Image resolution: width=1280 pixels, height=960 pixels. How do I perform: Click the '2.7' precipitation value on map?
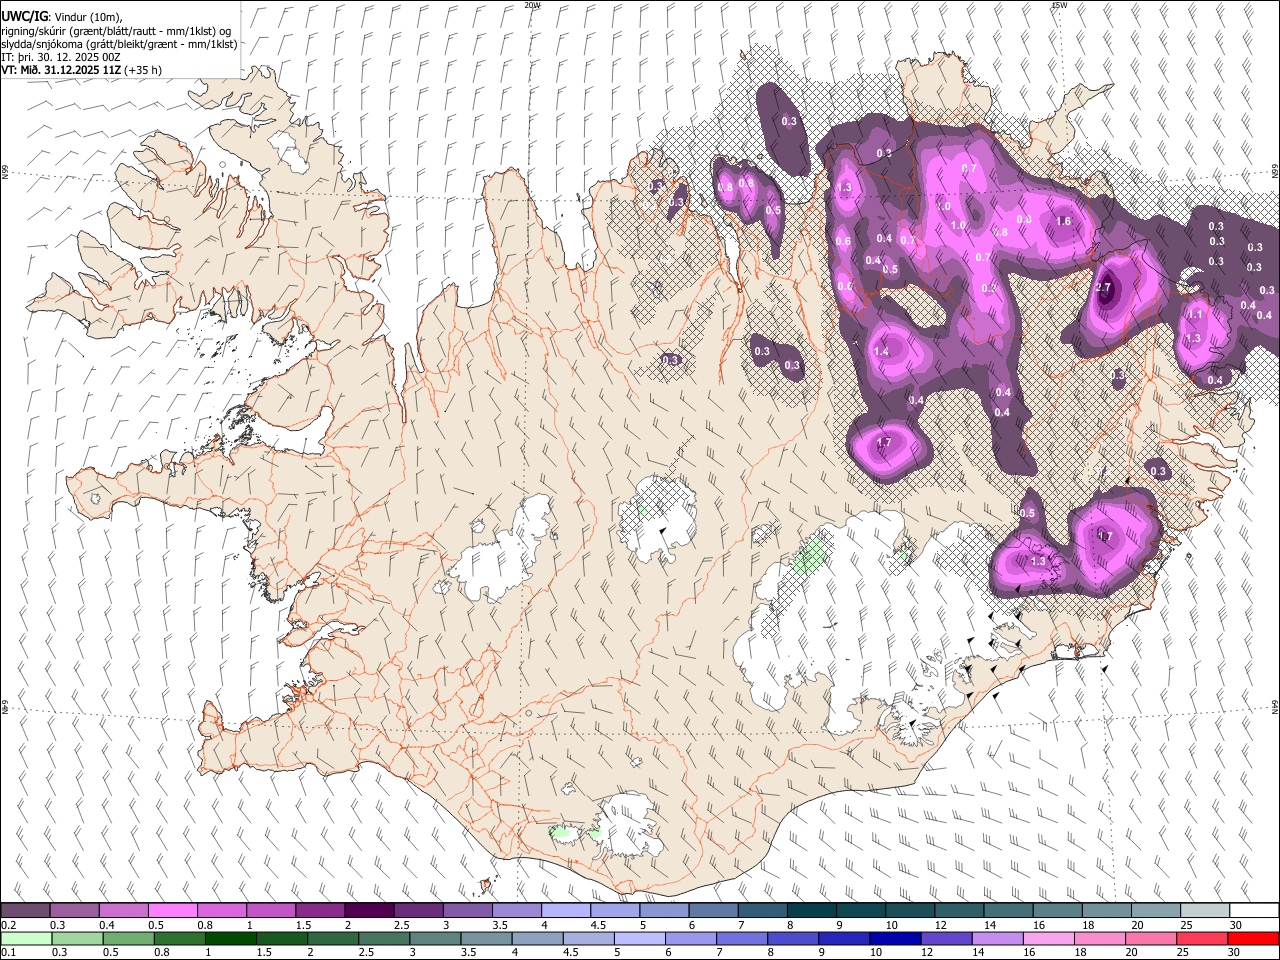click(x=1104, y=288)
